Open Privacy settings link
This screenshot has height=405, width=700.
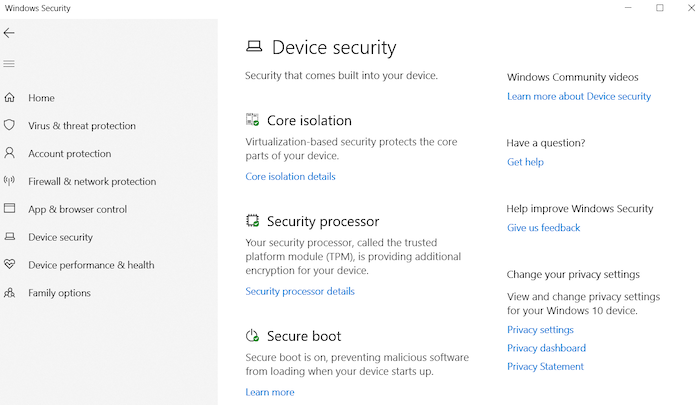coord(540,330)
